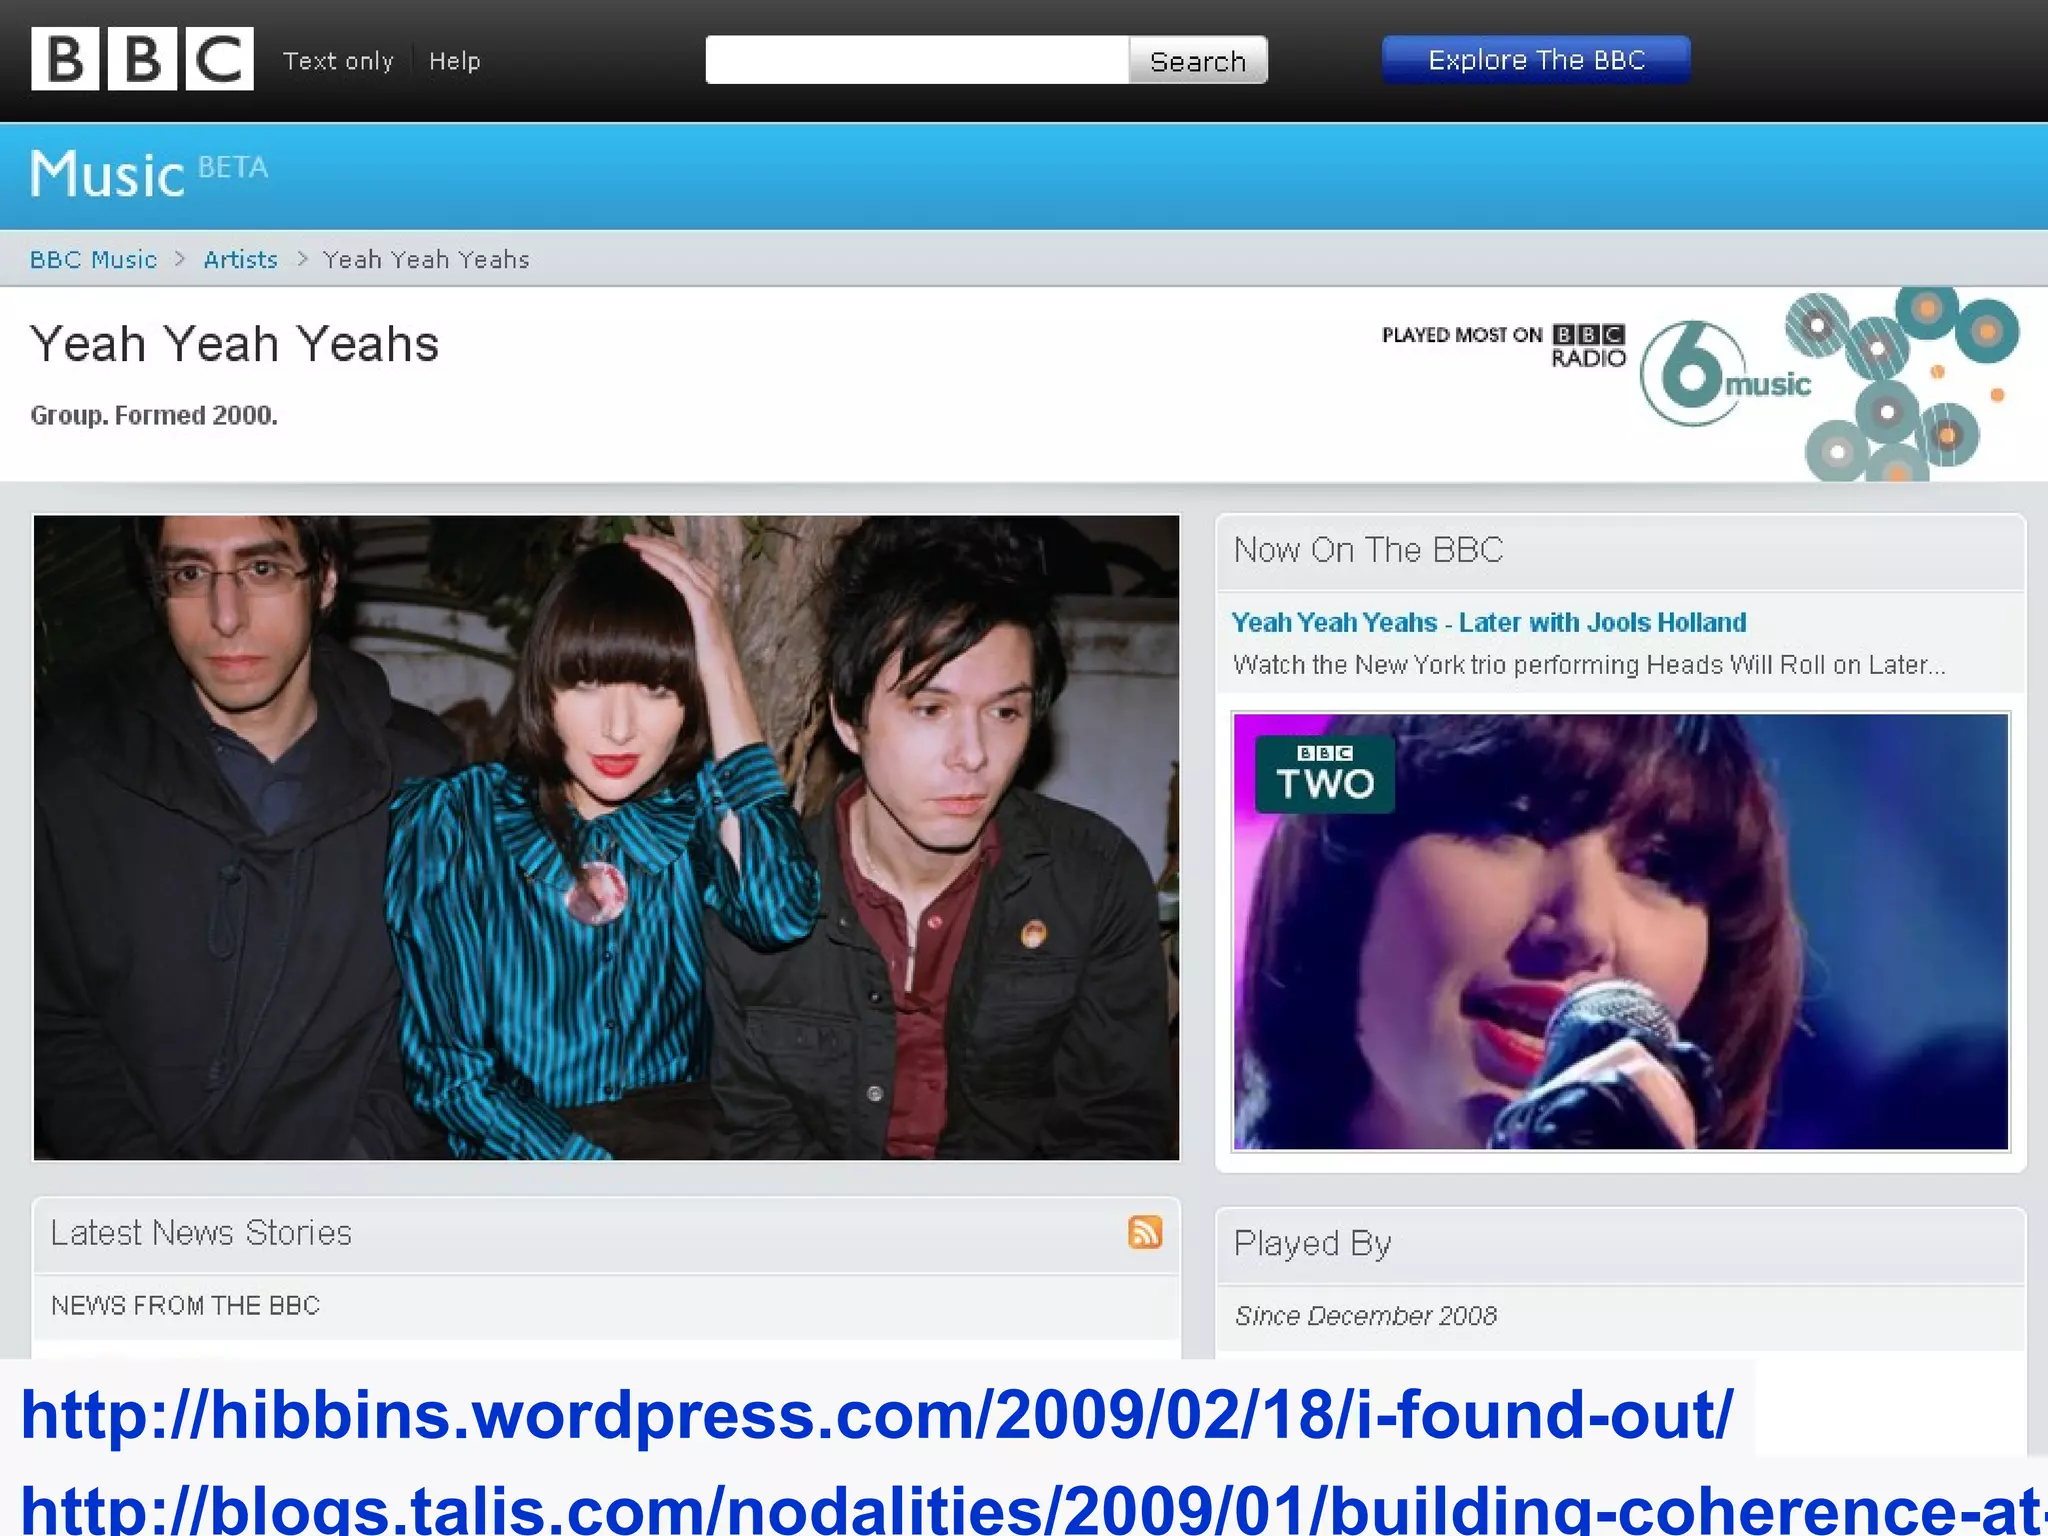Click the BBC Two badge on video
Screen dimensions: 2048x1536
[x=1324, y=774]
